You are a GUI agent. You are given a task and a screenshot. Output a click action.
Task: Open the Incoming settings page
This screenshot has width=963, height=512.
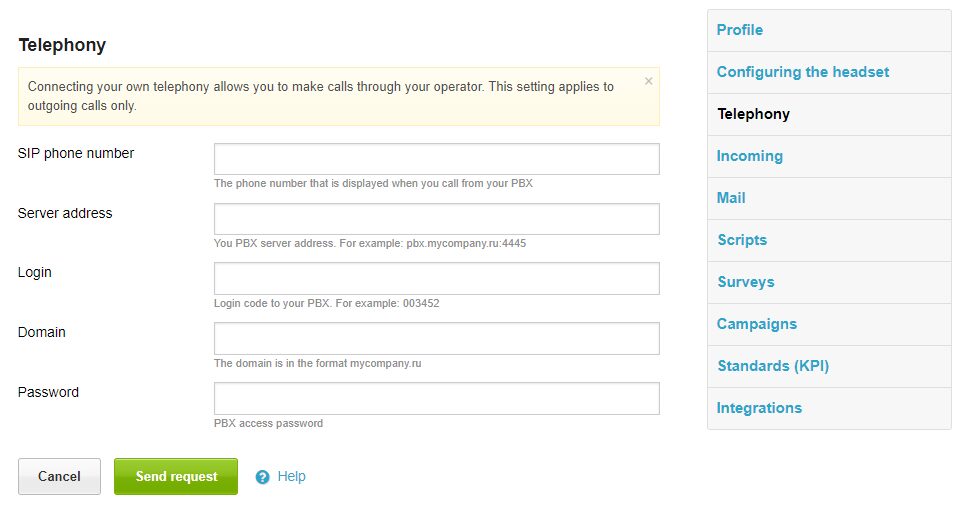click(749, 156)
